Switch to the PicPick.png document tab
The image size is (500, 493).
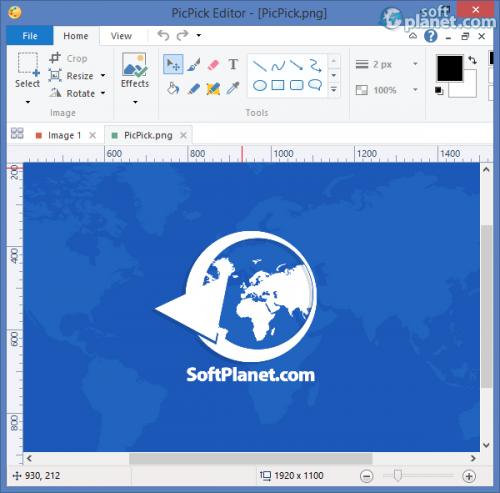coord(148,135)
